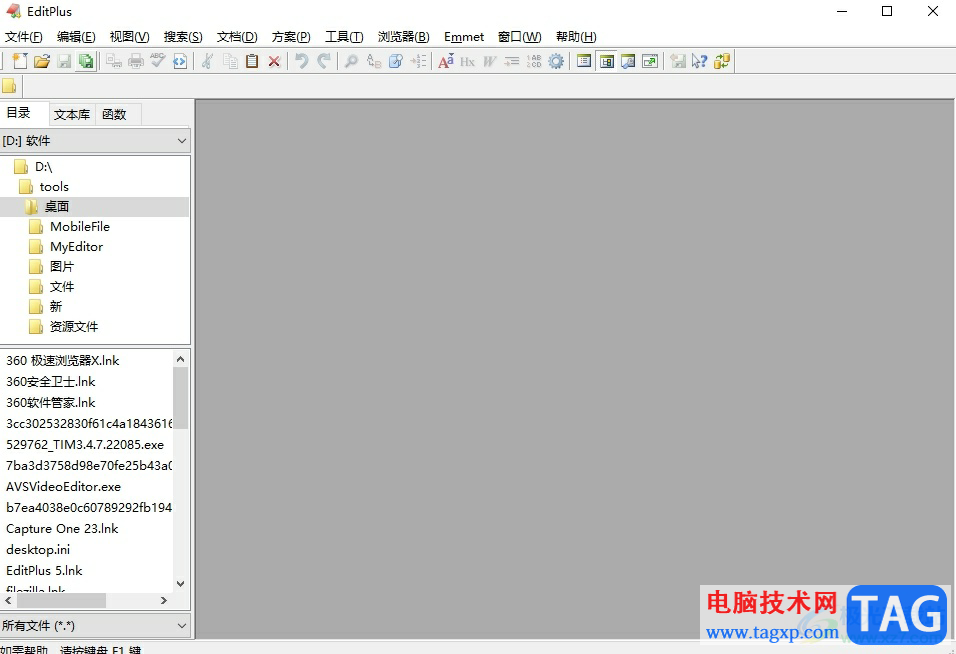Viewport: 956px width, 654px height.
Task: Select the 图片 folder
Action: tap(62, 266)
